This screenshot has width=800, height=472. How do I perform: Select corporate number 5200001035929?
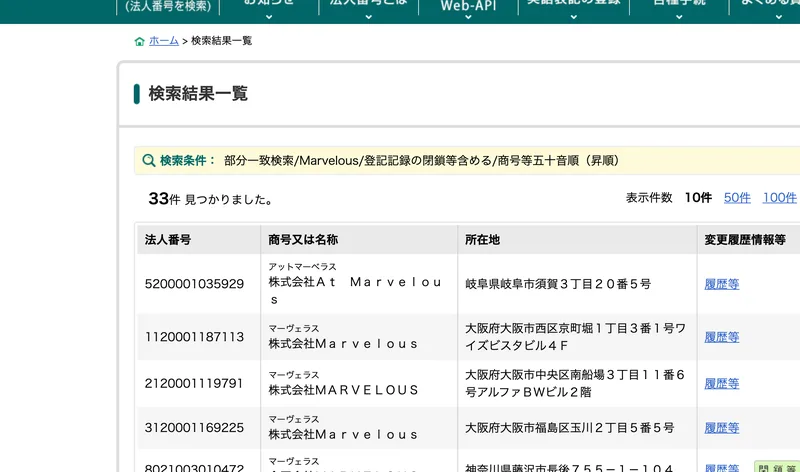click(194, 284)
